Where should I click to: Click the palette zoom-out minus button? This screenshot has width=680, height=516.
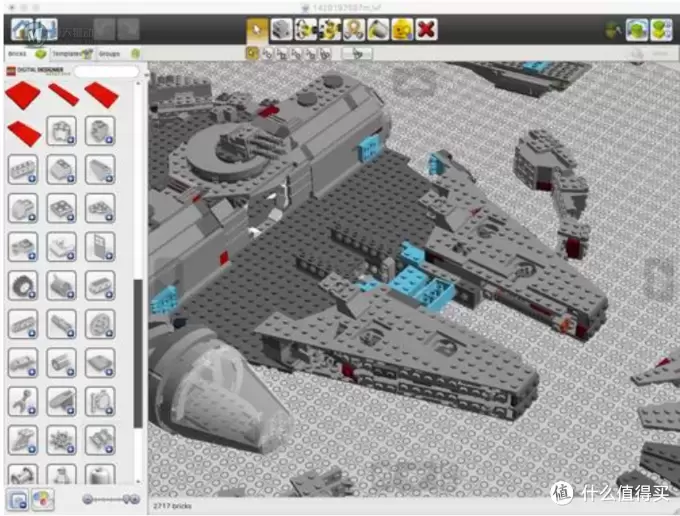pyautogui.click(x=88, y=500)
